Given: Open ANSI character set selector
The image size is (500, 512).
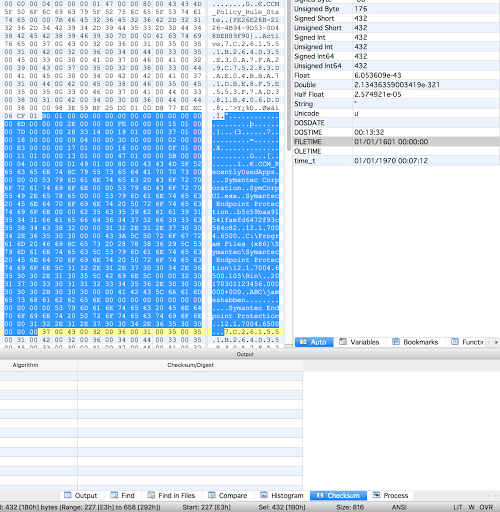Looking at the screenshot, I should pyautogui.click(x=399, y=507).
